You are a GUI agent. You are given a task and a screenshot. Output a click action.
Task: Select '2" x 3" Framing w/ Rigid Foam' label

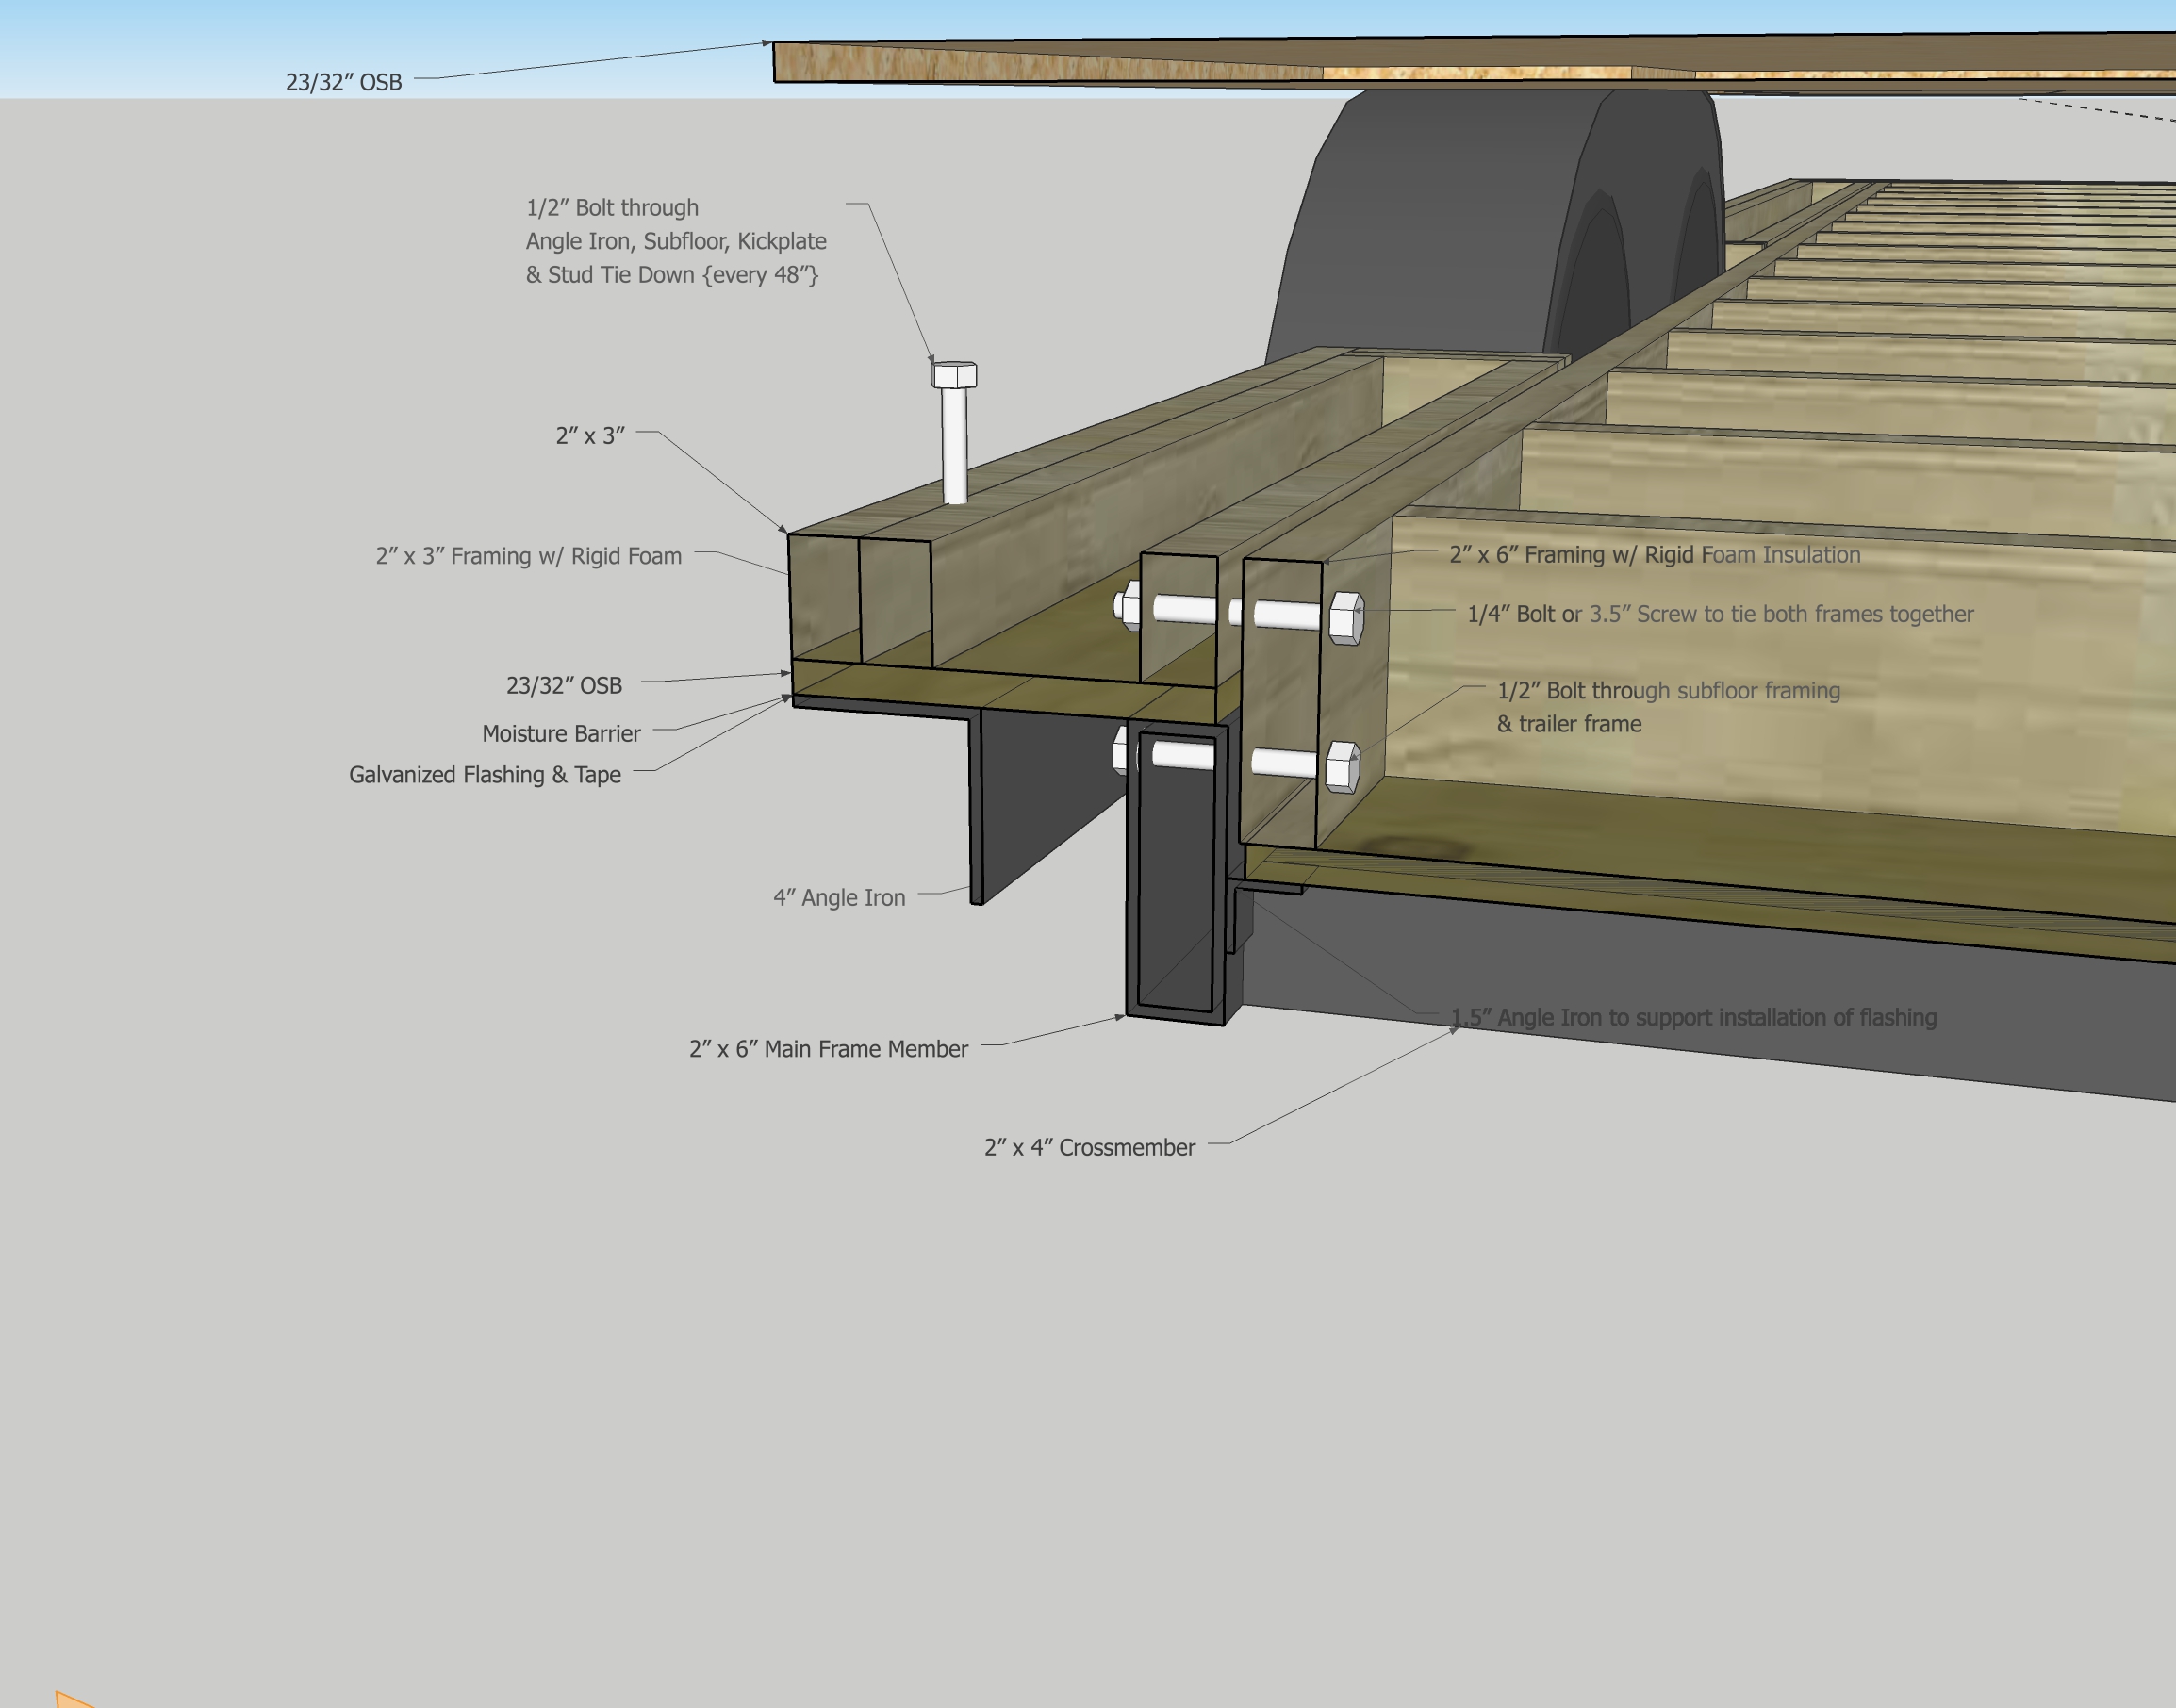[528, 556]
